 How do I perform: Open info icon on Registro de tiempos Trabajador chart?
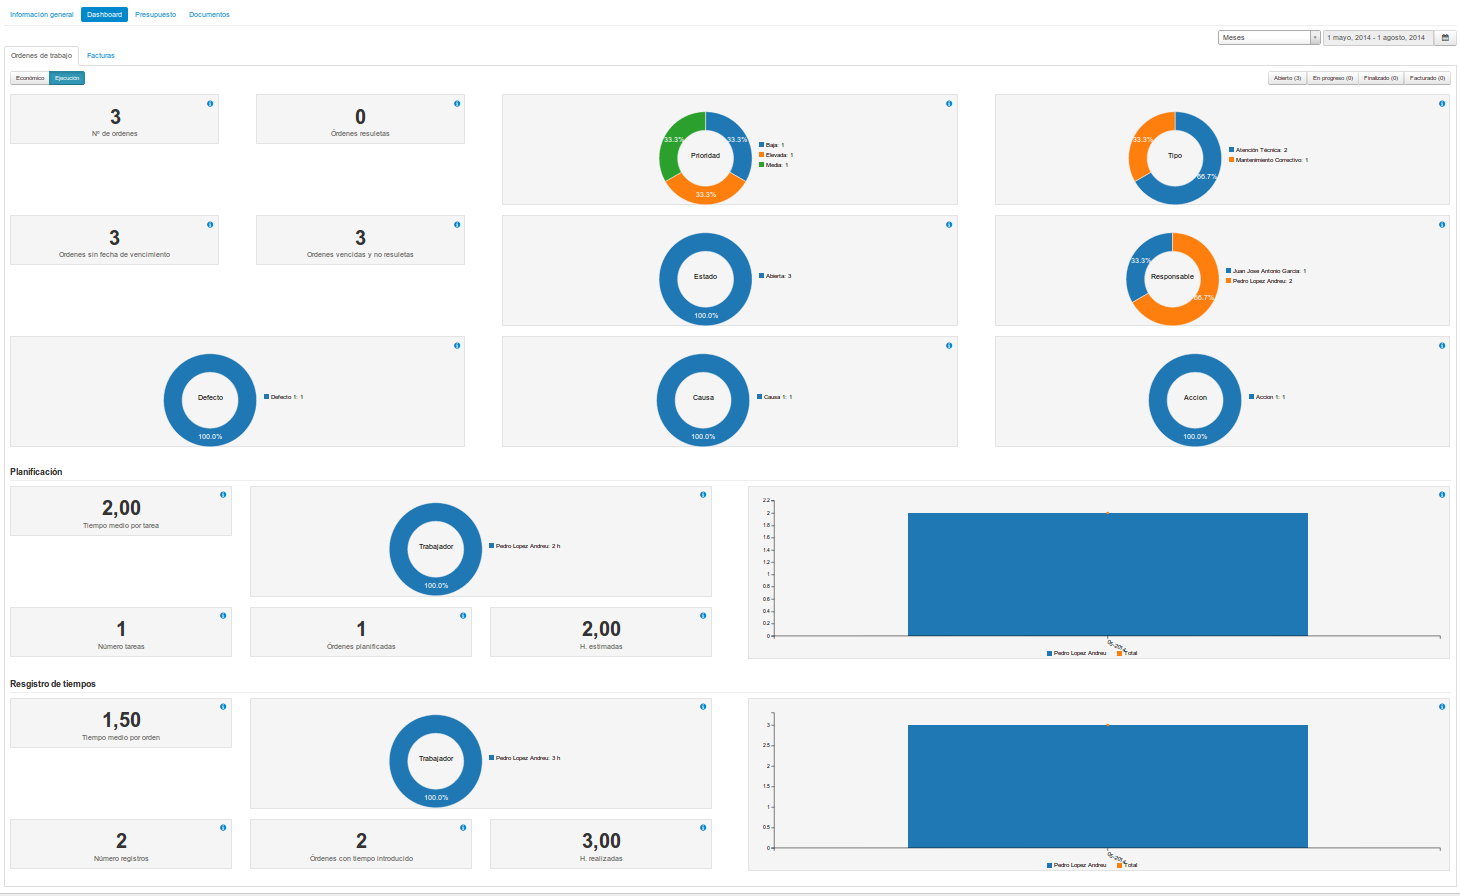pos(703,707)
